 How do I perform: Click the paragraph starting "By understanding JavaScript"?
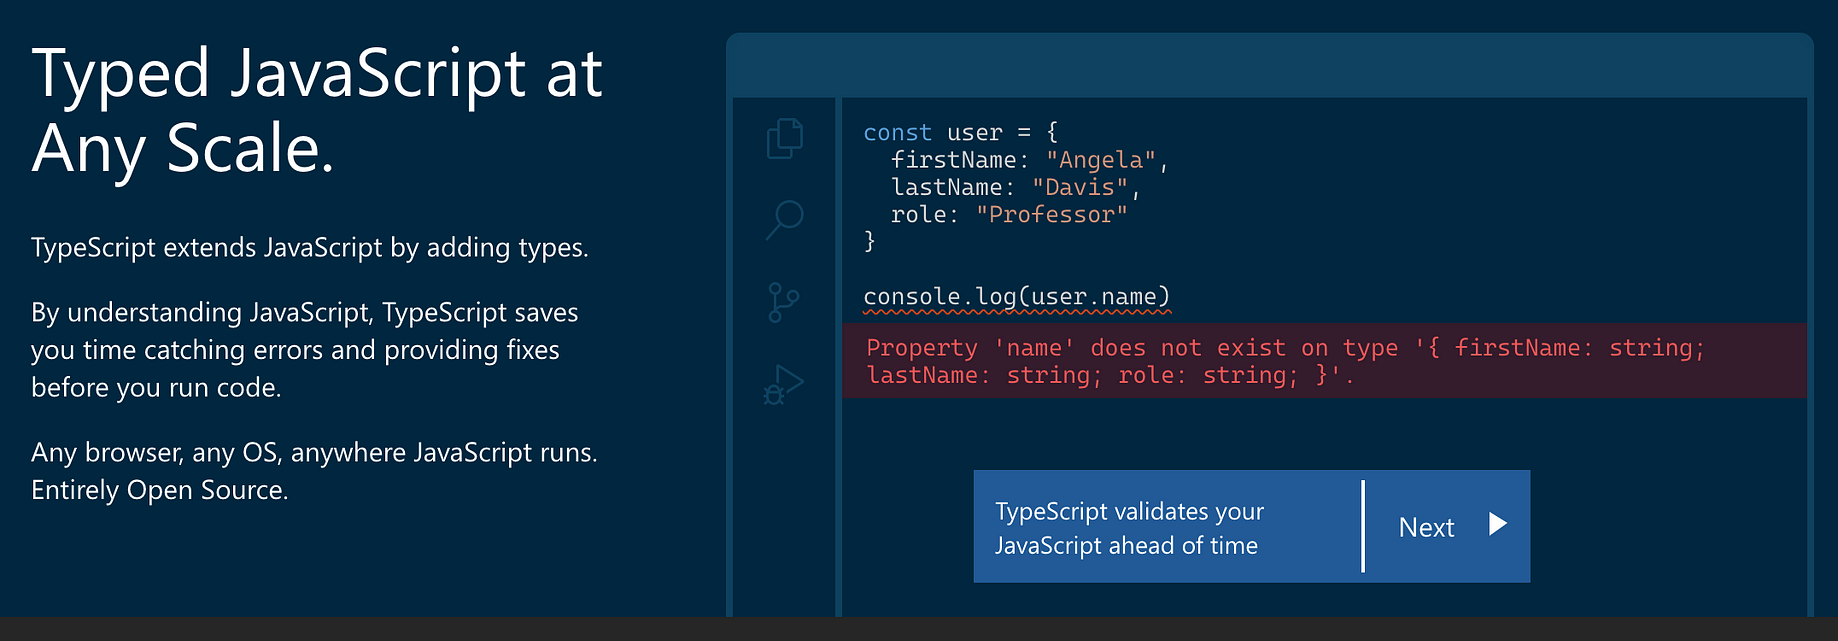(305, 349)
